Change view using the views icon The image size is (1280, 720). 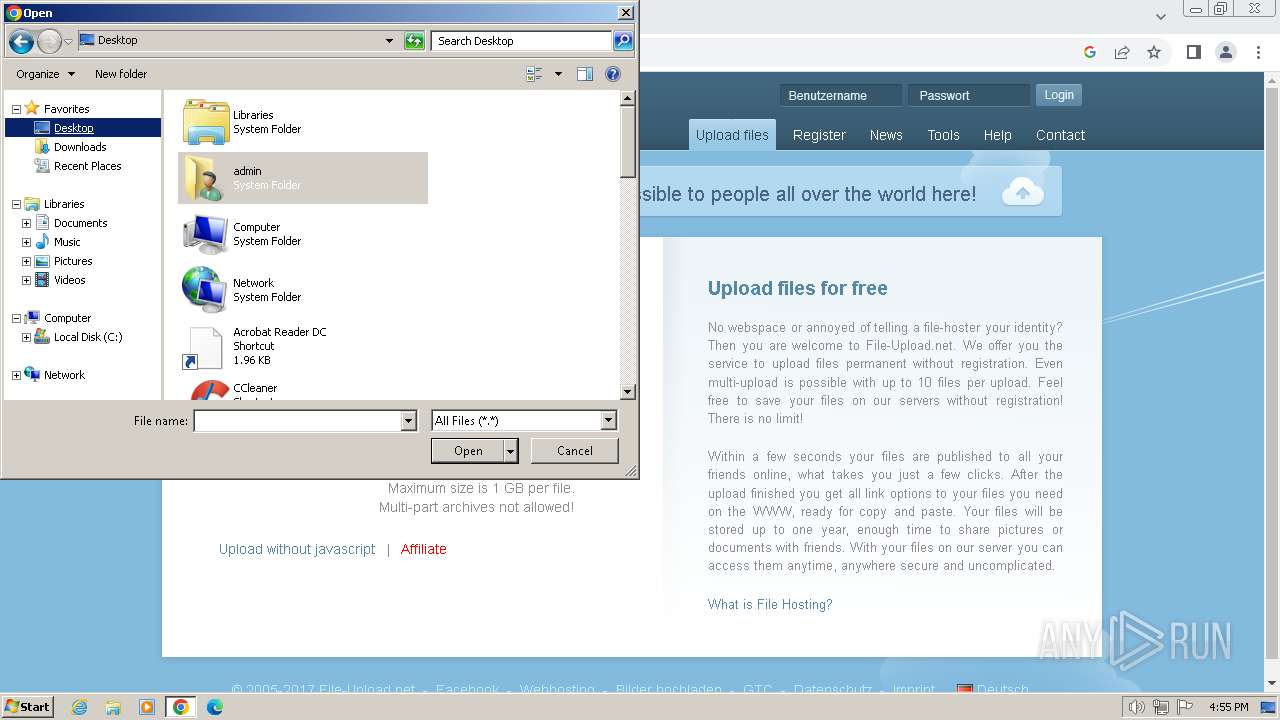pos(534,74)
